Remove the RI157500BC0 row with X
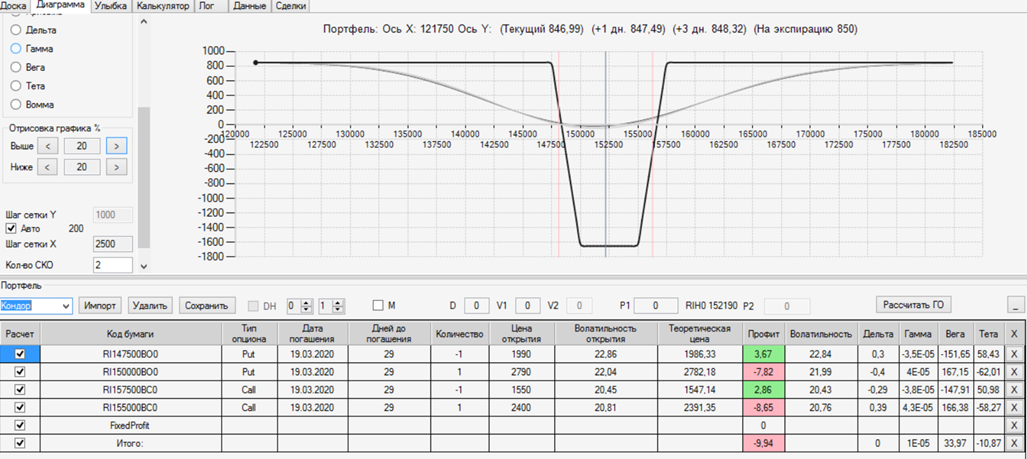The image size is (1027, 459). (x=1014, y=389)
